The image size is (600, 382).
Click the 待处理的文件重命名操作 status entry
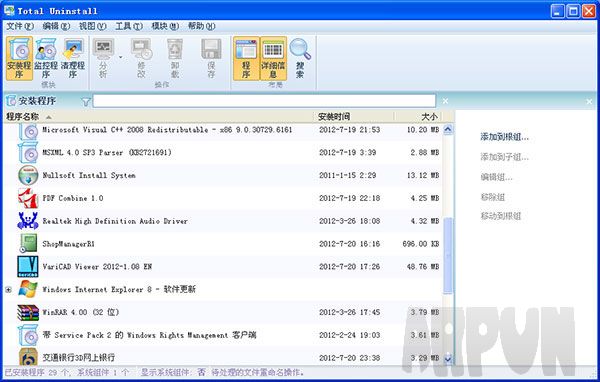(x=258, y=372)
